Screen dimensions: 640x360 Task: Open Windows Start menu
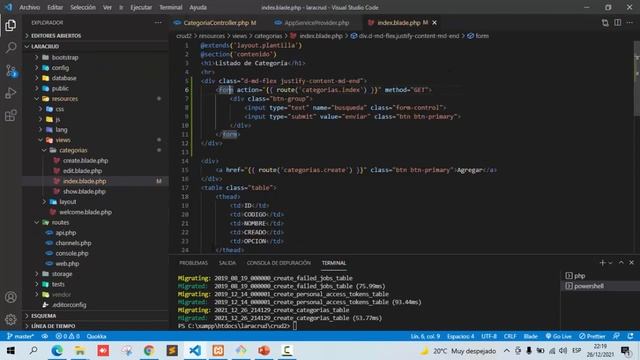click(x=11, y=351)
